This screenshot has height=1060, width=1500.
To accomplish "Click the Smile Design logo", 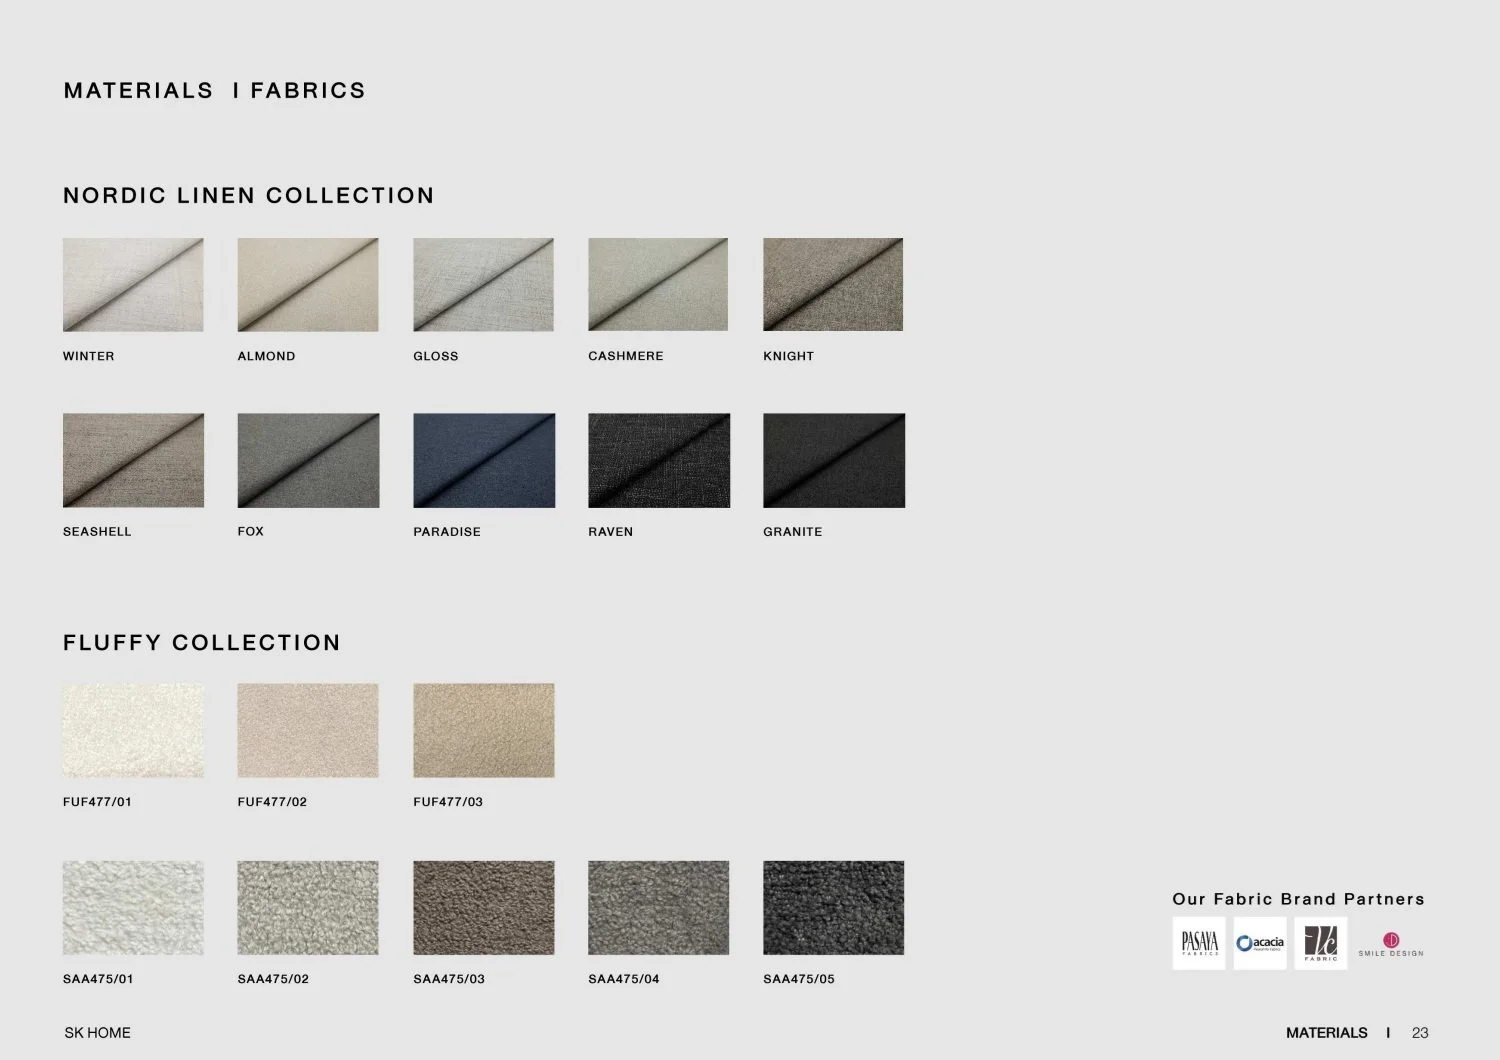I will pos(1391,944).
